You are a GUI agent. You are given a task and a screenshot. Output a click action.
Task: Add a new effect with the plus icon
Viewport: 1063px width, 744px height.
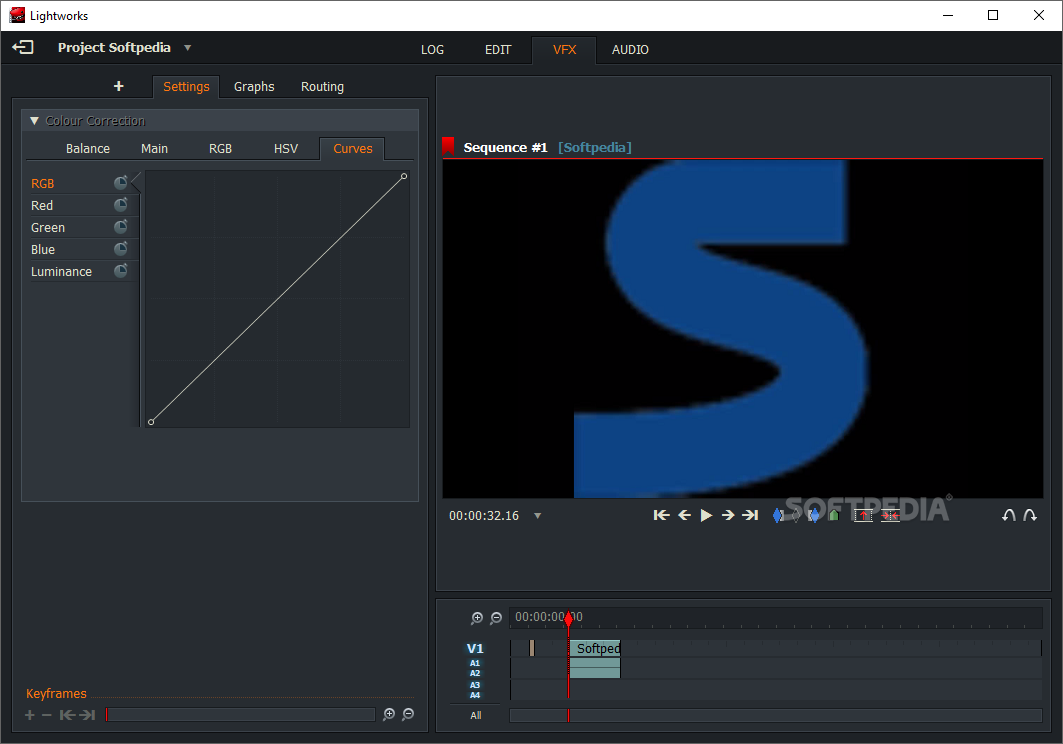click(119, 86)
